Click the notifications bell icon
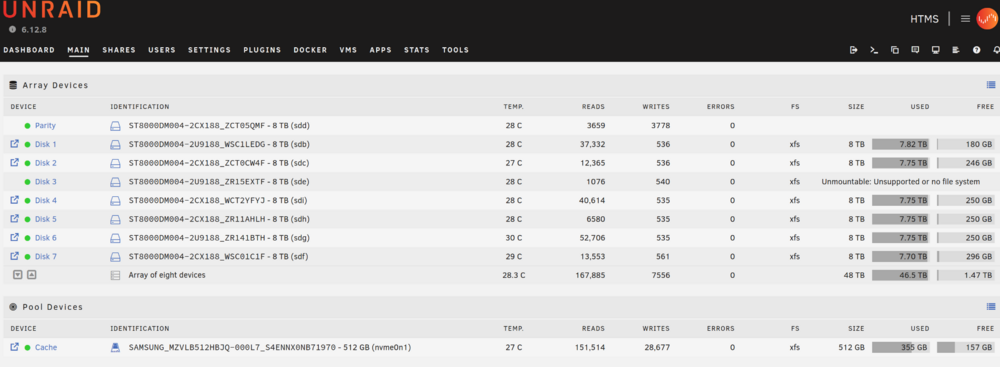Image resolution: width=1000 pixels, height=367 pixels. point(996,50)
